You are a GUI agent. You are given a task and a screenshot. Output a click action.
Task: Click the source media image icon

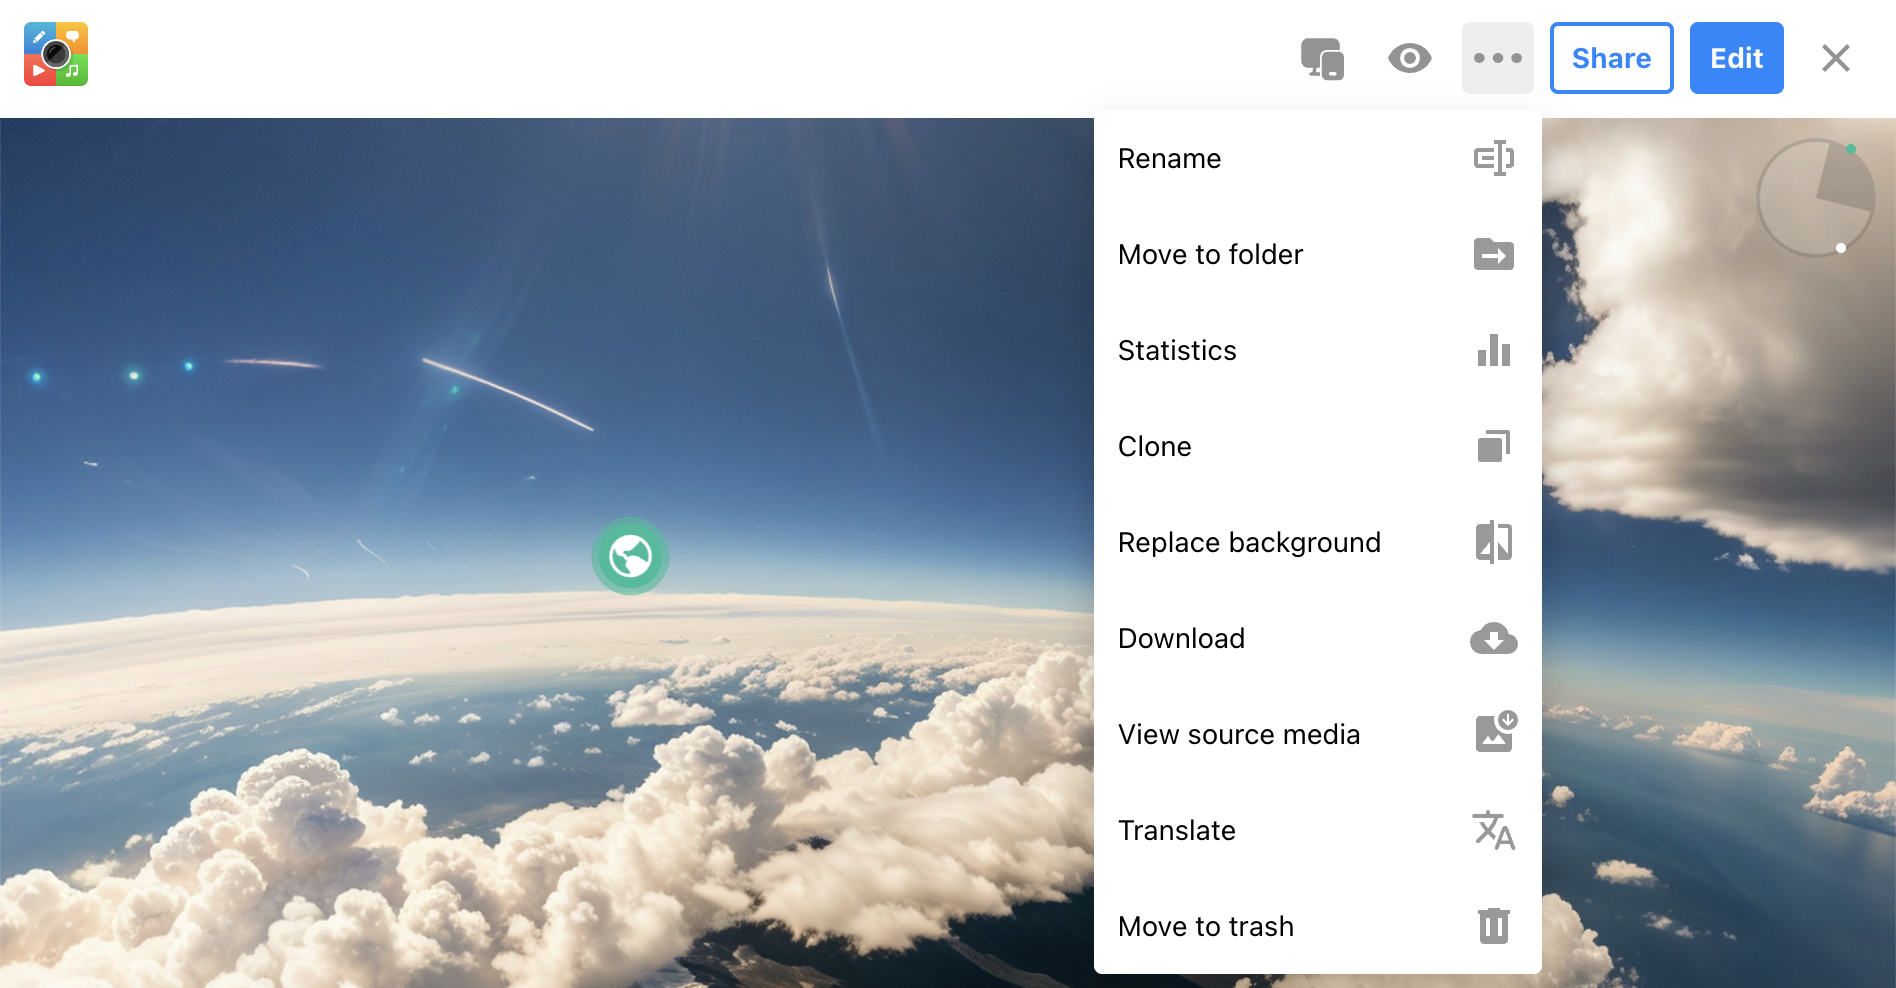click(x=1496, y=732)
